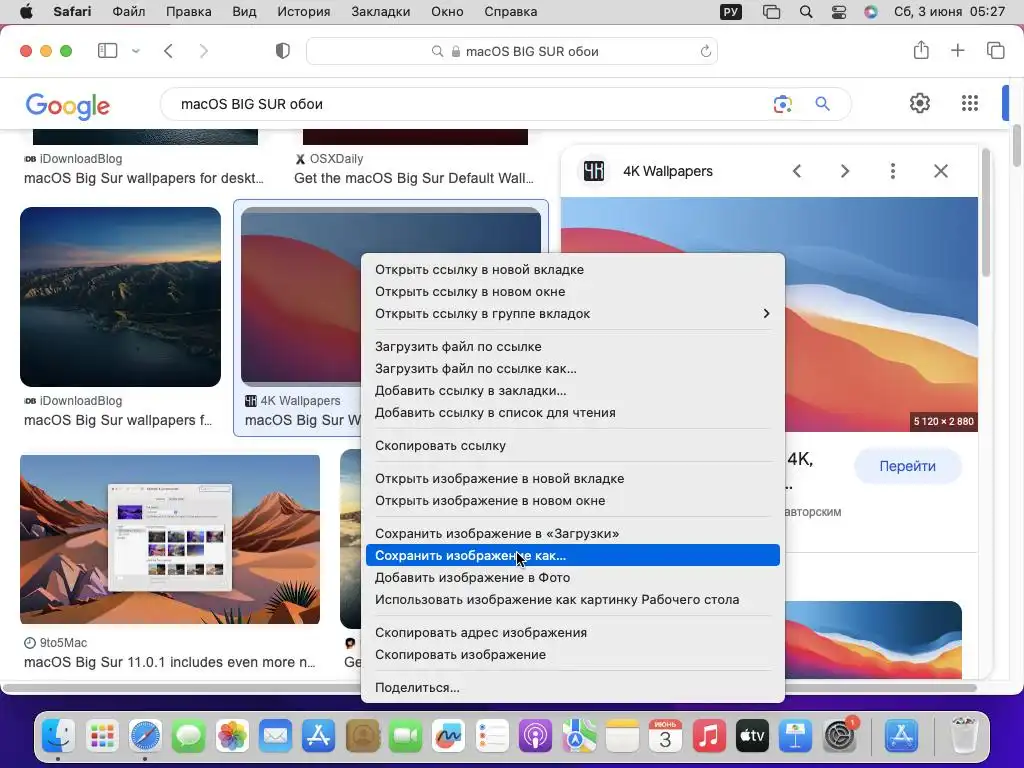Choose Сохранить изображение в «Загрузки»
The width and height of the screenshot is (1024, 768).
(x=572, y=534)
